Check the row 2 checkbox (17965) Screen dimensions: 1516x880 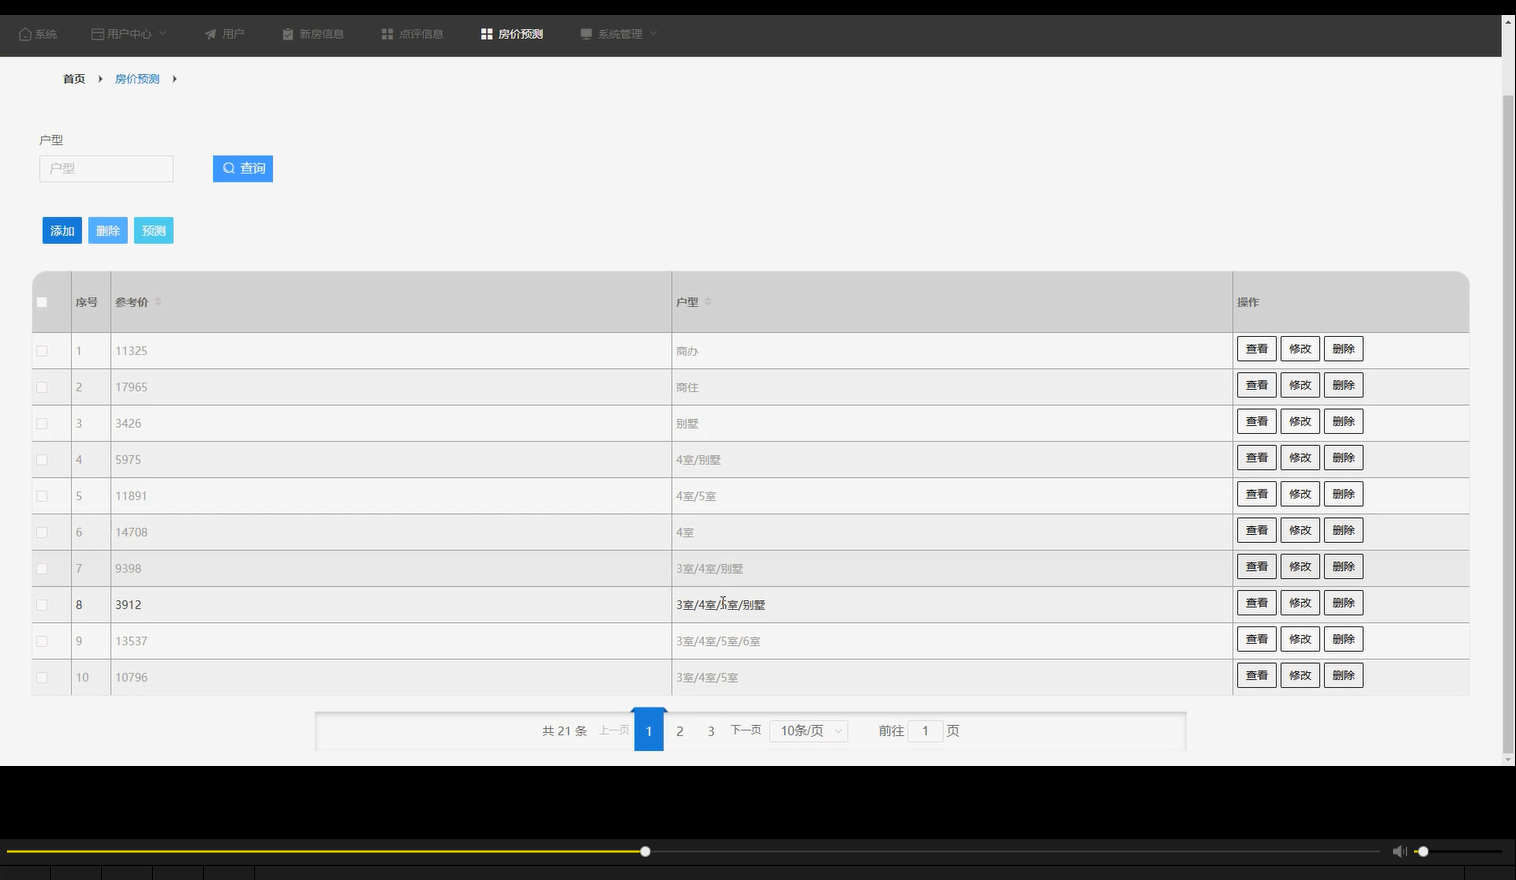(42, 387)
